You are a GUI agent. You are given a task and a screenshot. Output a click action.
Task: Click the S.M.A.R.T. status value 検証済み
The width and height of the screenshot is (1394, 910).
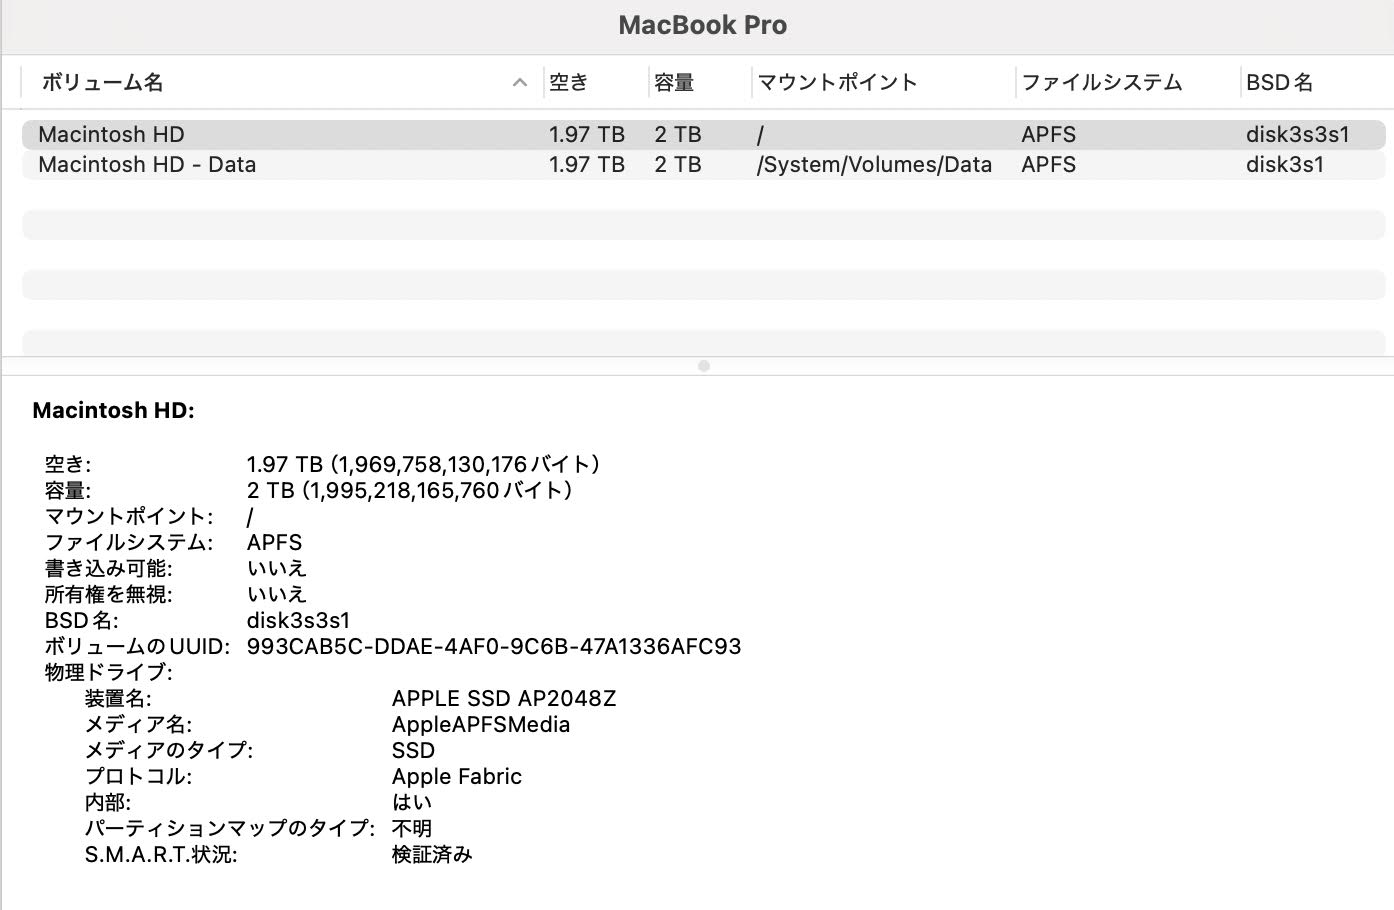pyautogui.click(x=432, y=855)
